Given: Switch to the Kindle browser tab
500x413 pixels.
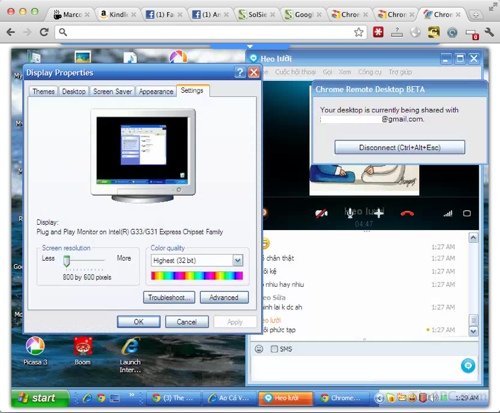Looking at the screenshot, I should [x=118, y=14].
